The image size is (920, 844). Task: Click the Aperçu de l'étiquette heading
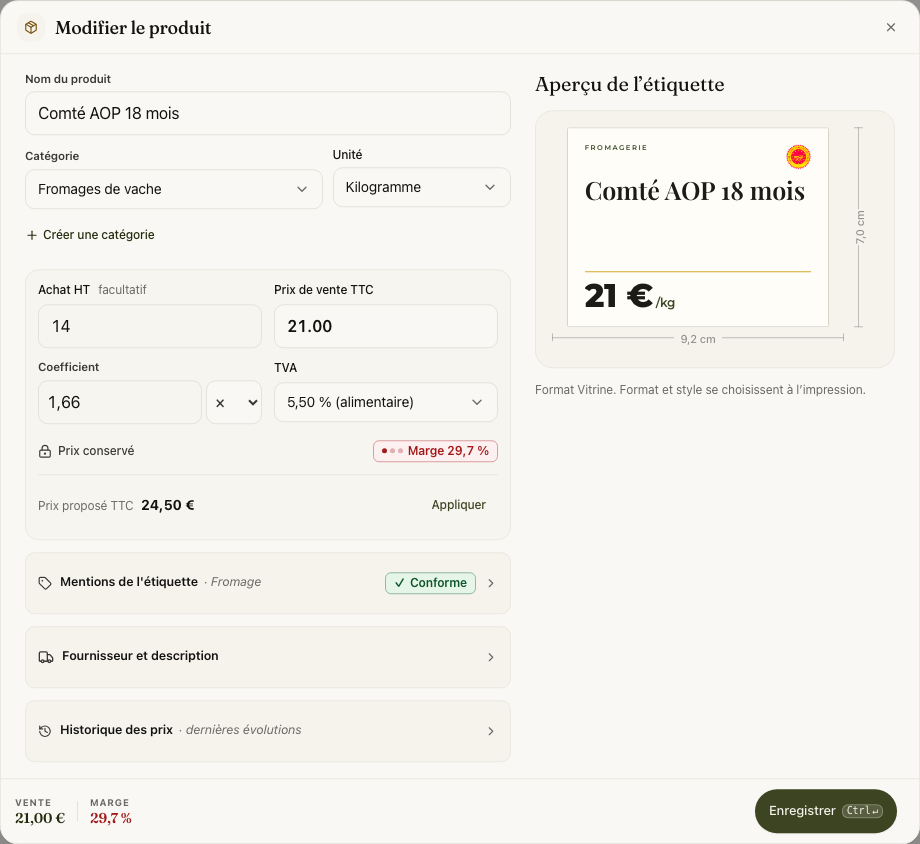click(630, 85)
